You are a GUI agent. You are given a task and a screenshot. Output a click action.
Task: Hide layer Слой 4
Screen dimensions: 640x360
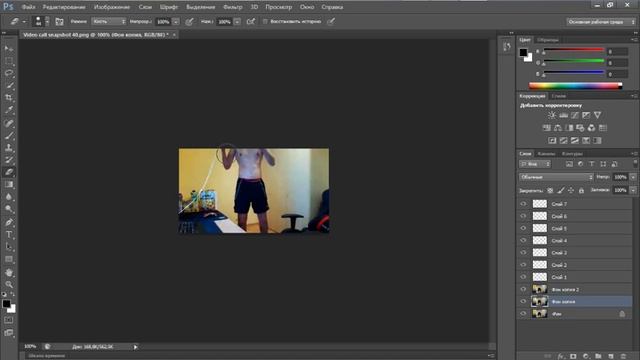coord(523,240)
